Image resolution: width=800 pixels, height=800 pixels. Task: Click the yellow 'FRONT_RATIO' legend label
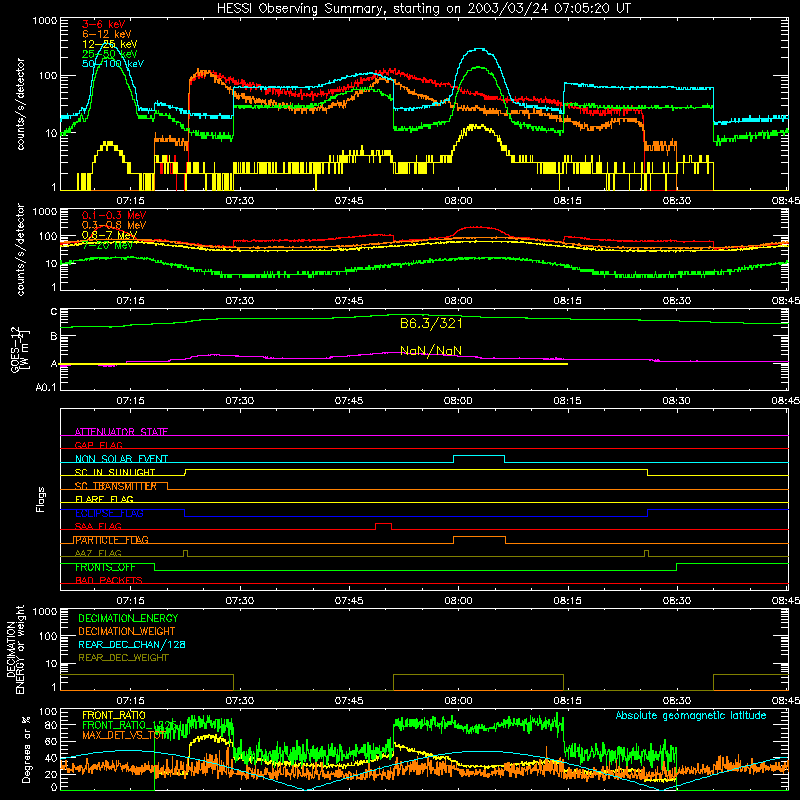[x=114, y=715]
